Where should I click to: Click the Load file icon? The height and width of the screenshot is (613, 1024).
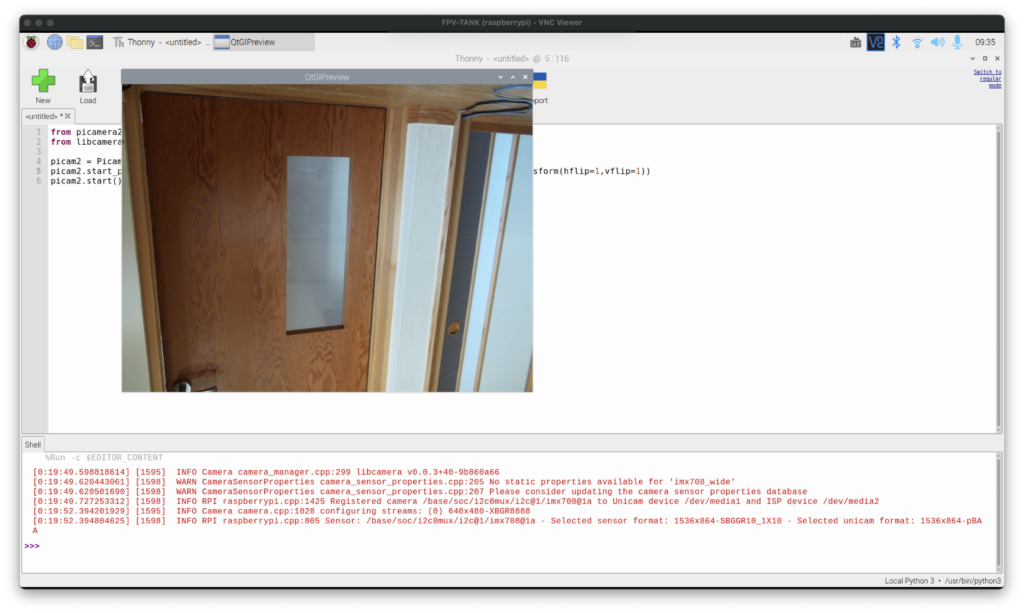(88, 82)
